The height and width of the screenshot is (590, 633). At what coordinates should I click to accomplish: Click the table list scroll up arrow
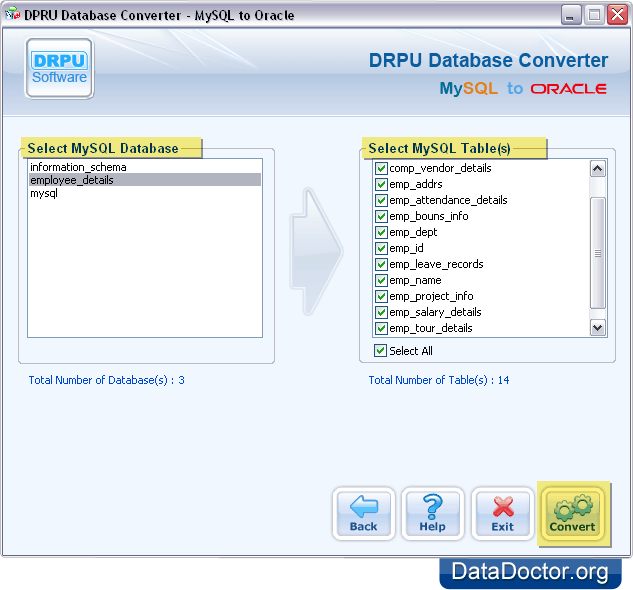(x=597, y=168)
